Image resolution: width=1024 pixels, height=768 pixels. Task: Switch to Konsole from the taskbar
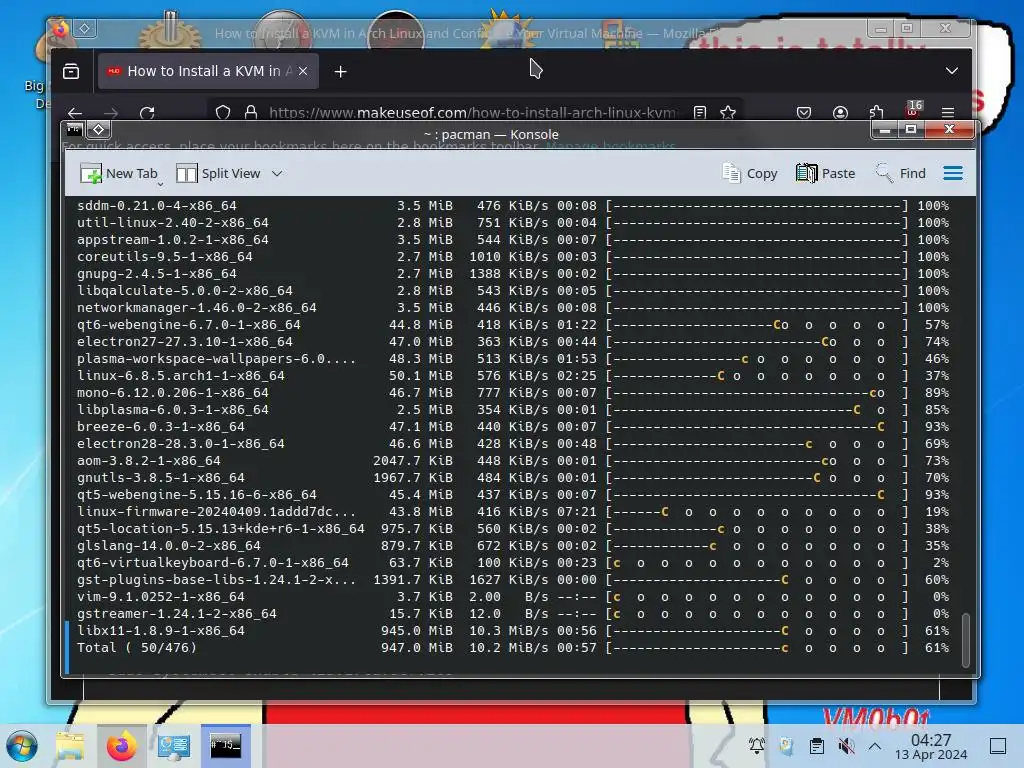point(225,746)
